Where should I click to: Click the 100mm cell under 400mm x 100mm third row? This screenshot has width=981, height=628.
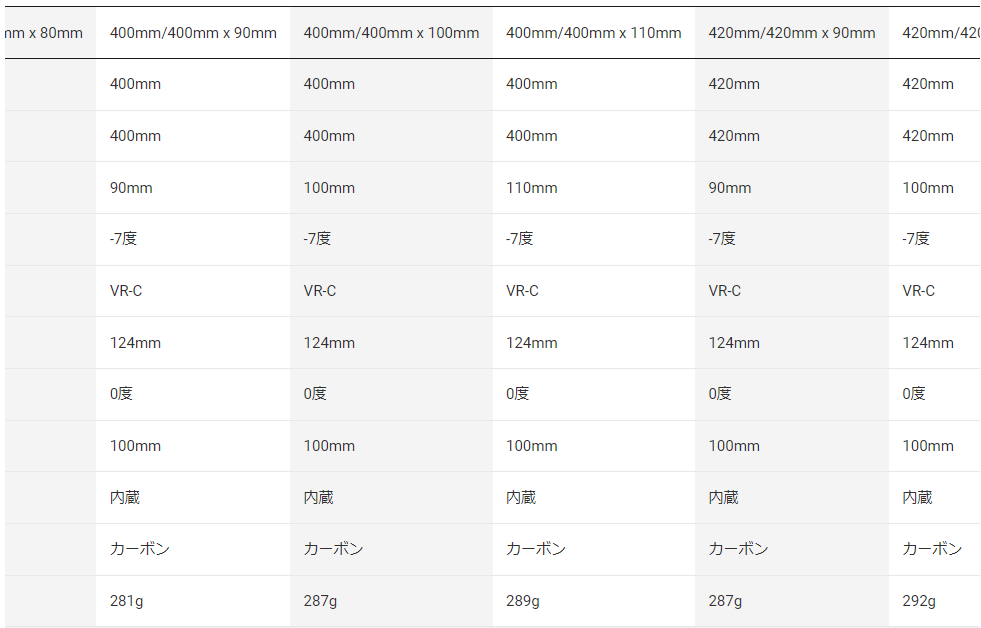point(329,188)
